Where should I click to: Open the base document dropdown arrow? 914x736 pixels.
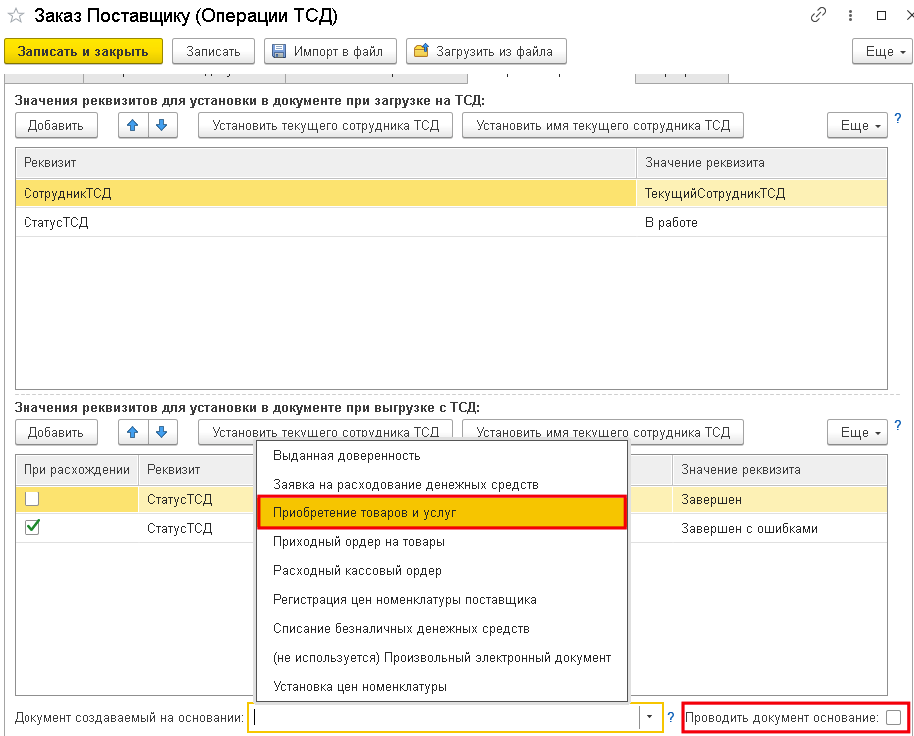click(x=649, y=717)
